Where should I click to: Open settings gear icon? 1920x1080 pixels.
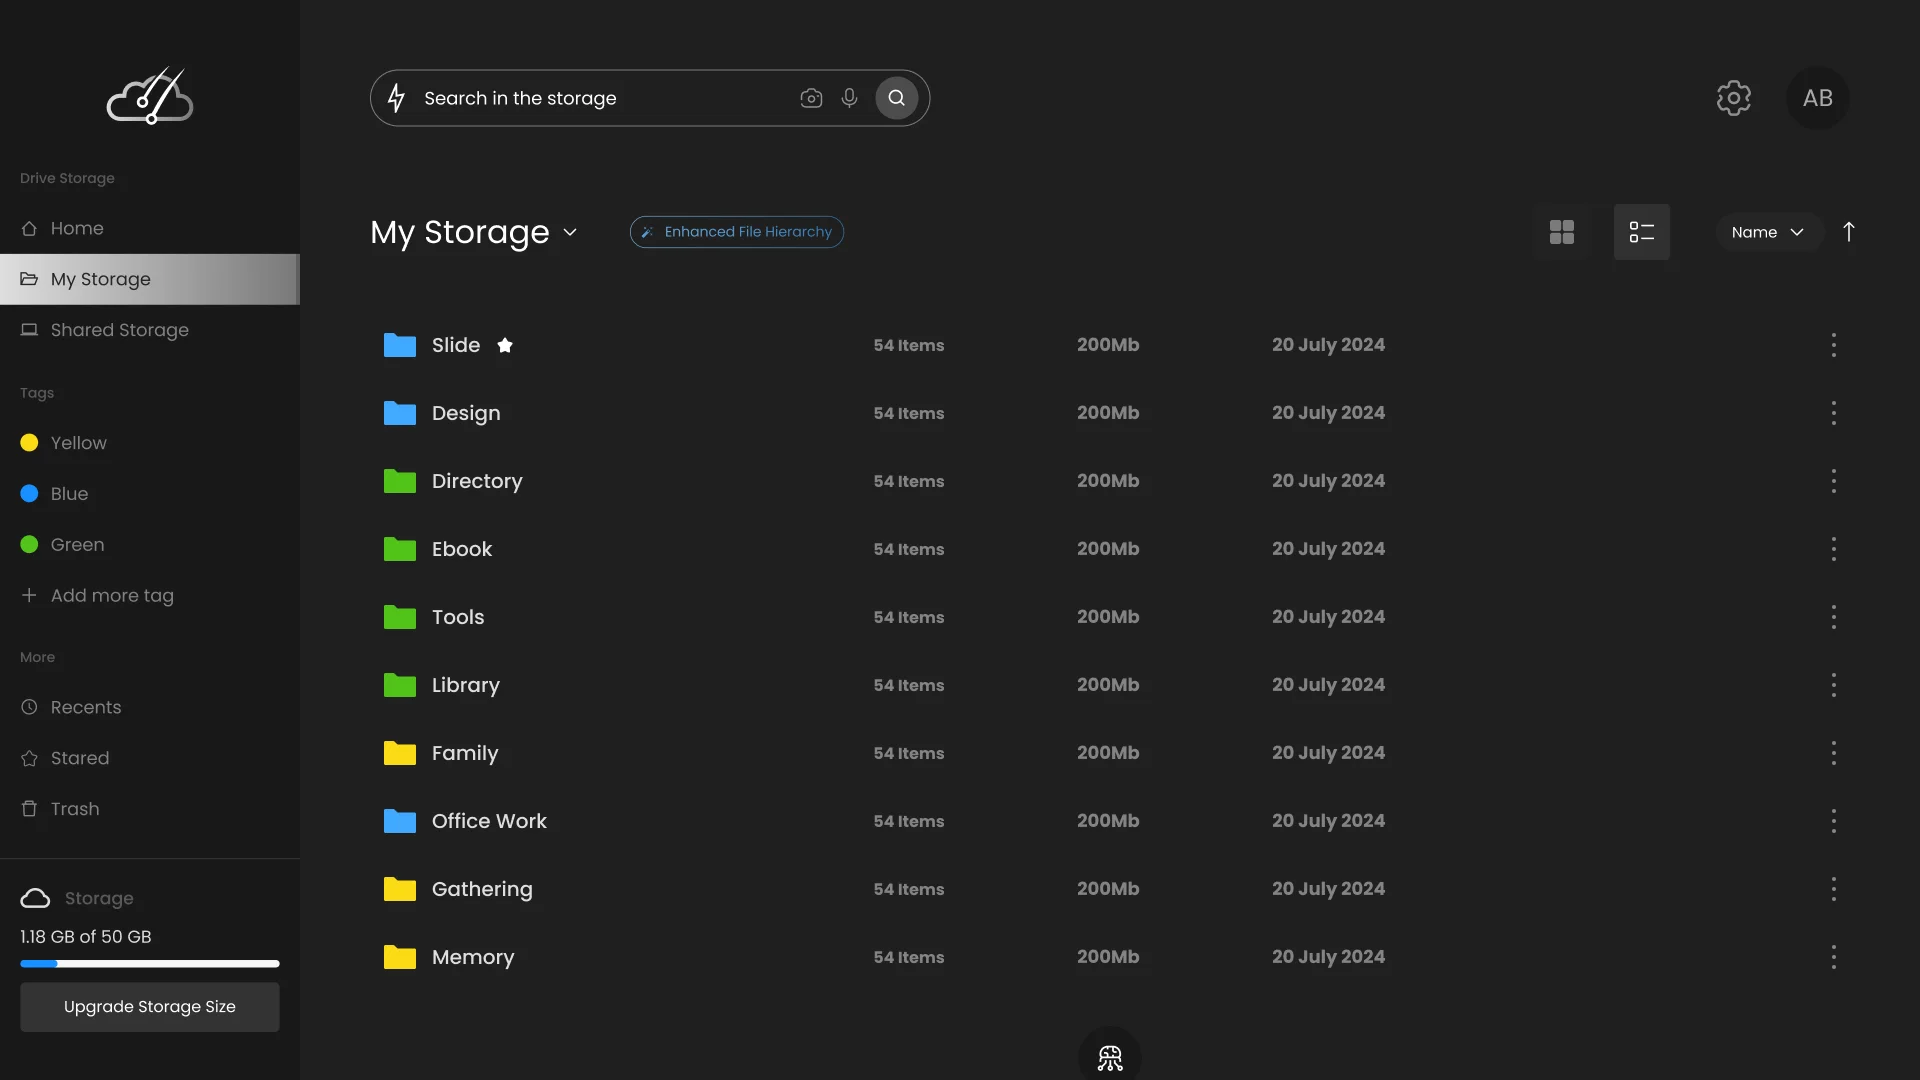pyautogui.click(x=1734, y=98)
